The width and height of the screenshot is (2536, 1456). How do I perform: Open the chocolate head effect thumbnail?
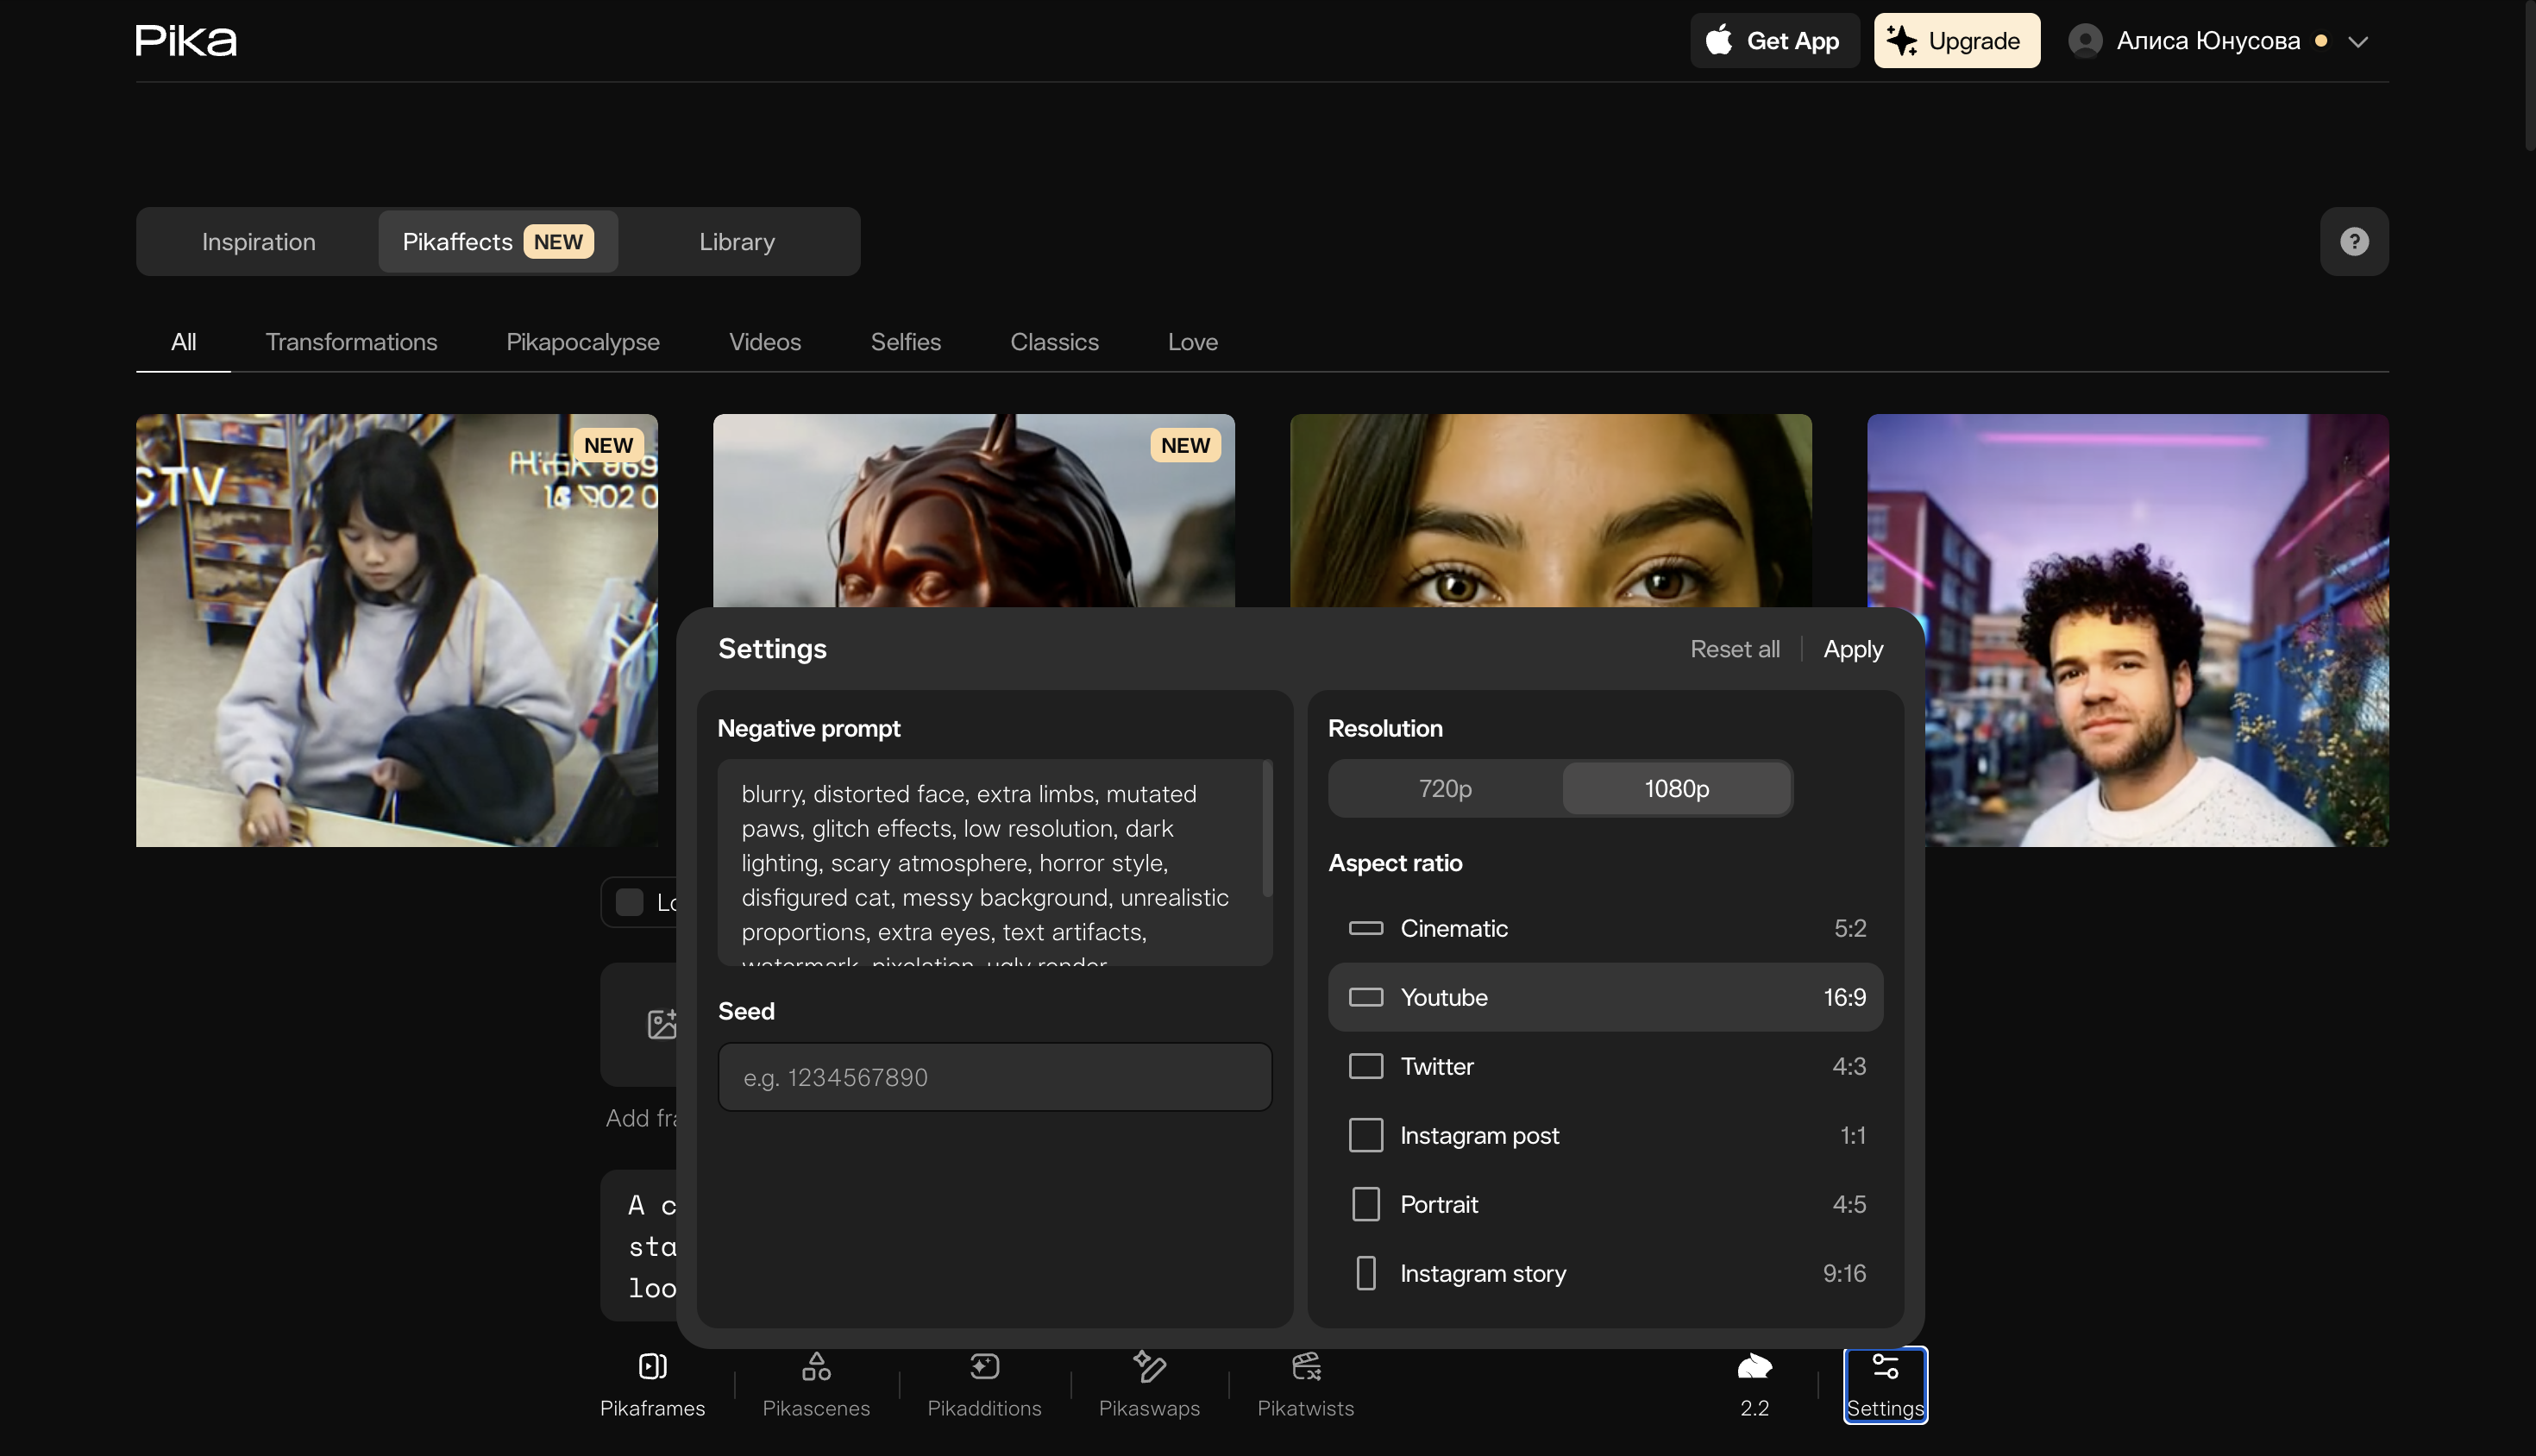click(x=974, y=511)
